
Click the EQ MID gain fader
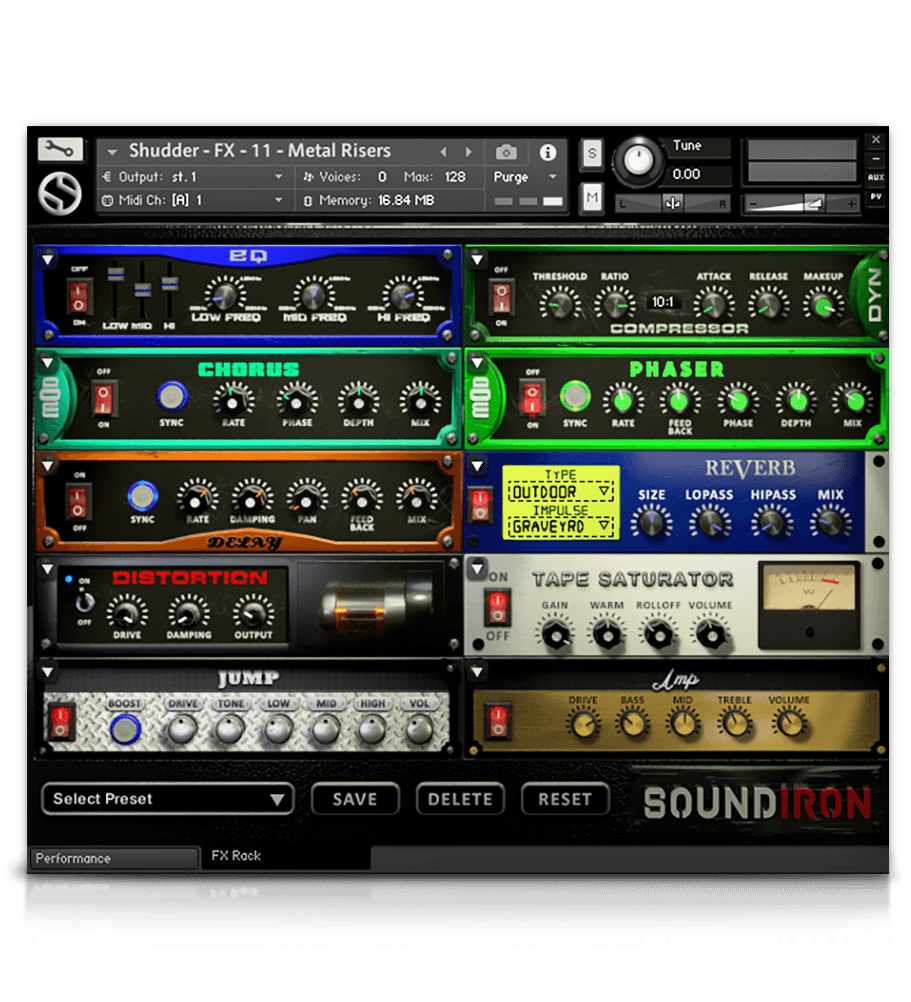142,289
